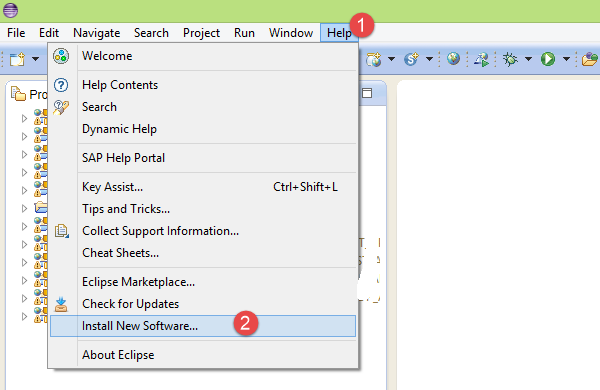
Task: Open the dropdown arrow beside the Run icon
Action: pos(566,59)
